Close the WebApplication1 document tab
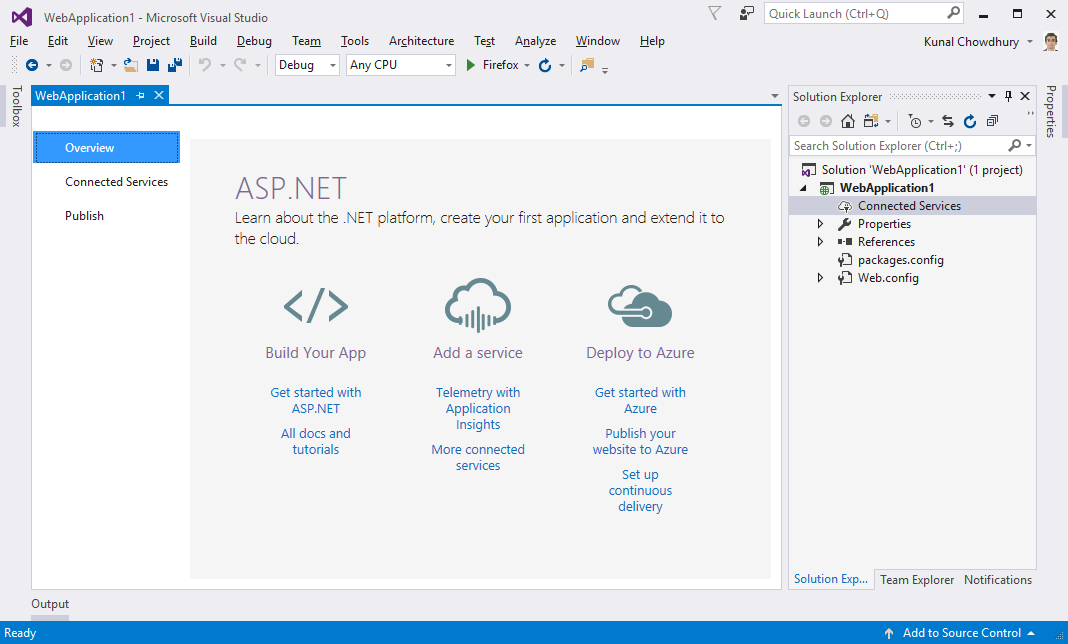The image size is (1068, 644). click(x=159, y=95)
